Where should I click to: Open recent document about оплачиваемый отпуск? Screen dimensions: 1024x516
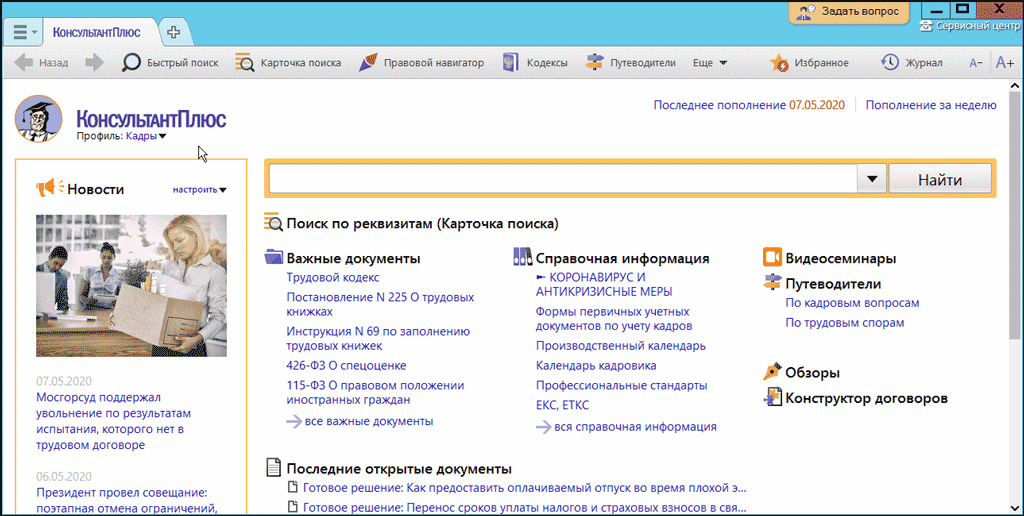point(524,488)
